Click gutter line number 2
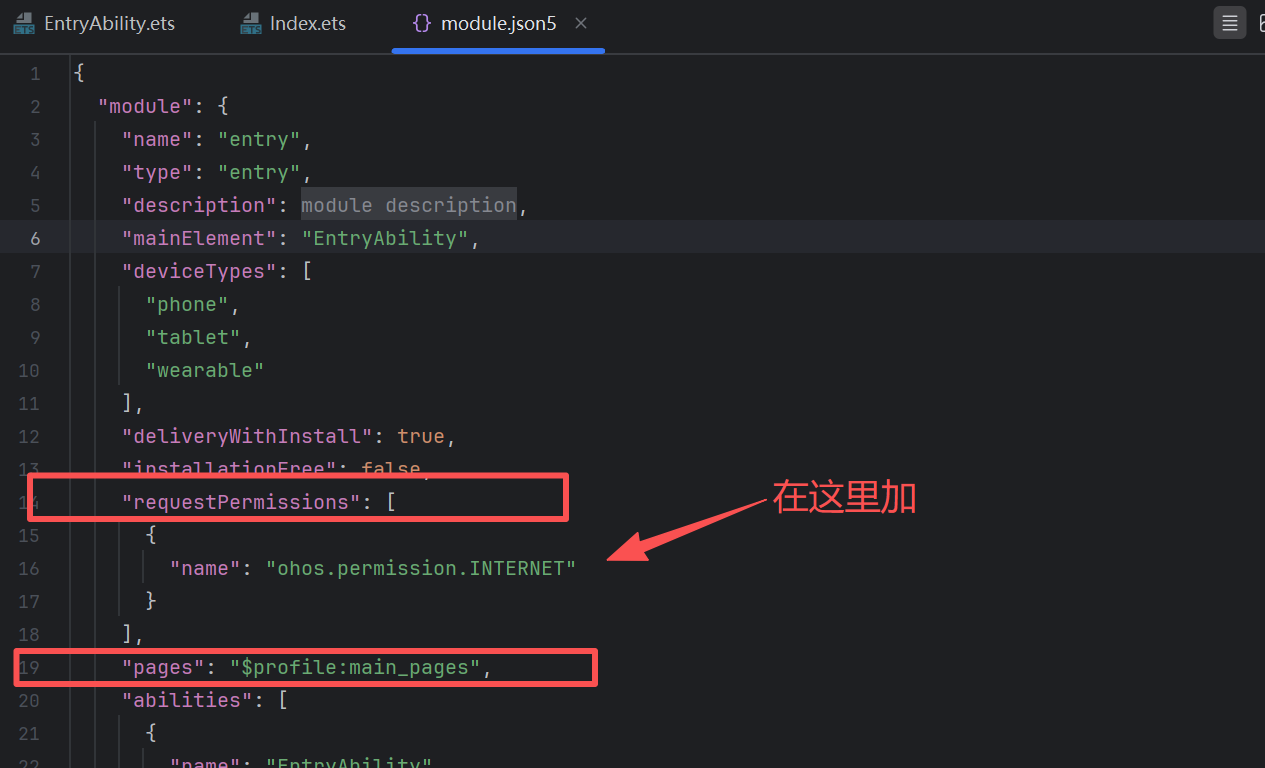 [x=35, y=106]
